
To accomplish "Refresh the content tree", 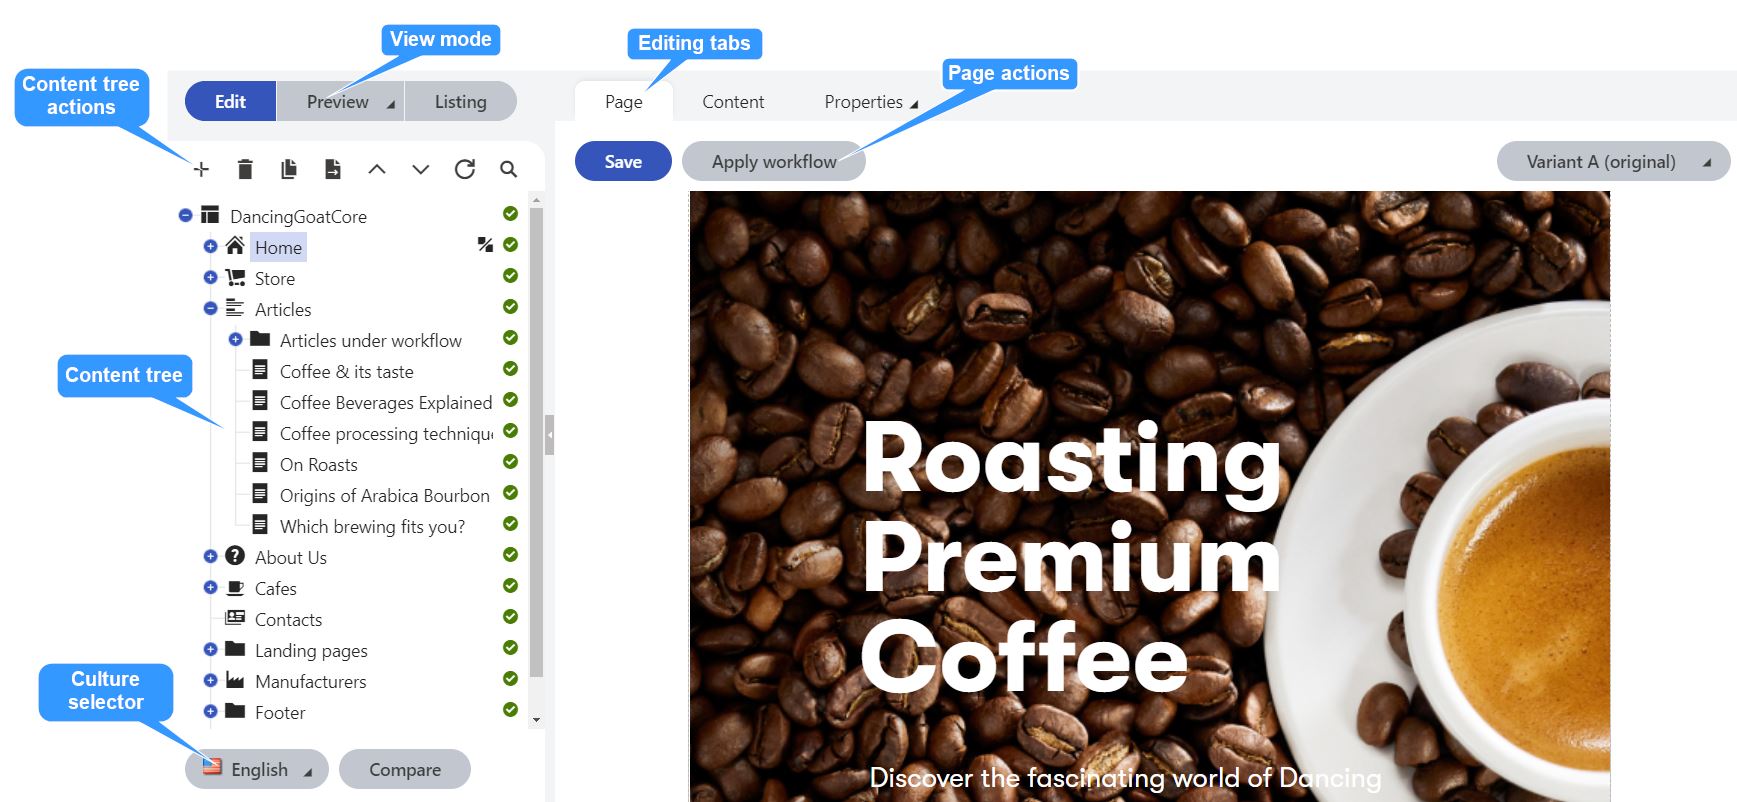I will tap(465, 169).
